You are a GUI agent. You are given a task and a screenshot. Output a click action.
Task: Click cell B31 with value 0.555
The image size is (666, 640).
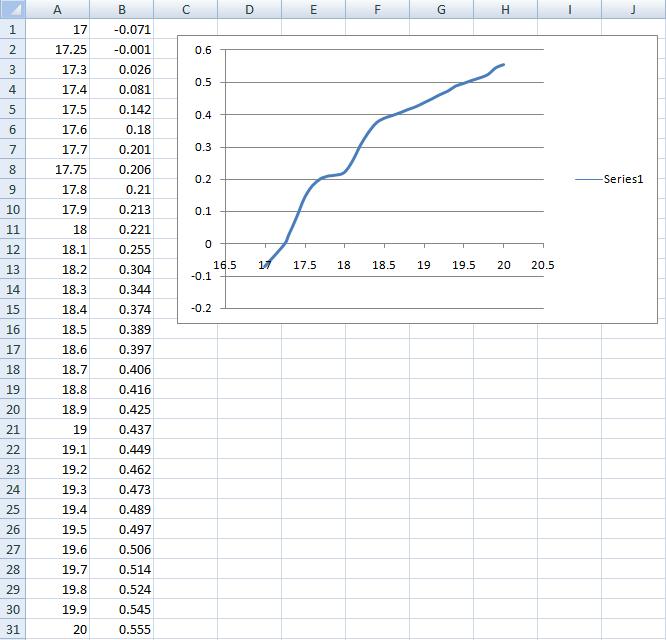(121, 629)
